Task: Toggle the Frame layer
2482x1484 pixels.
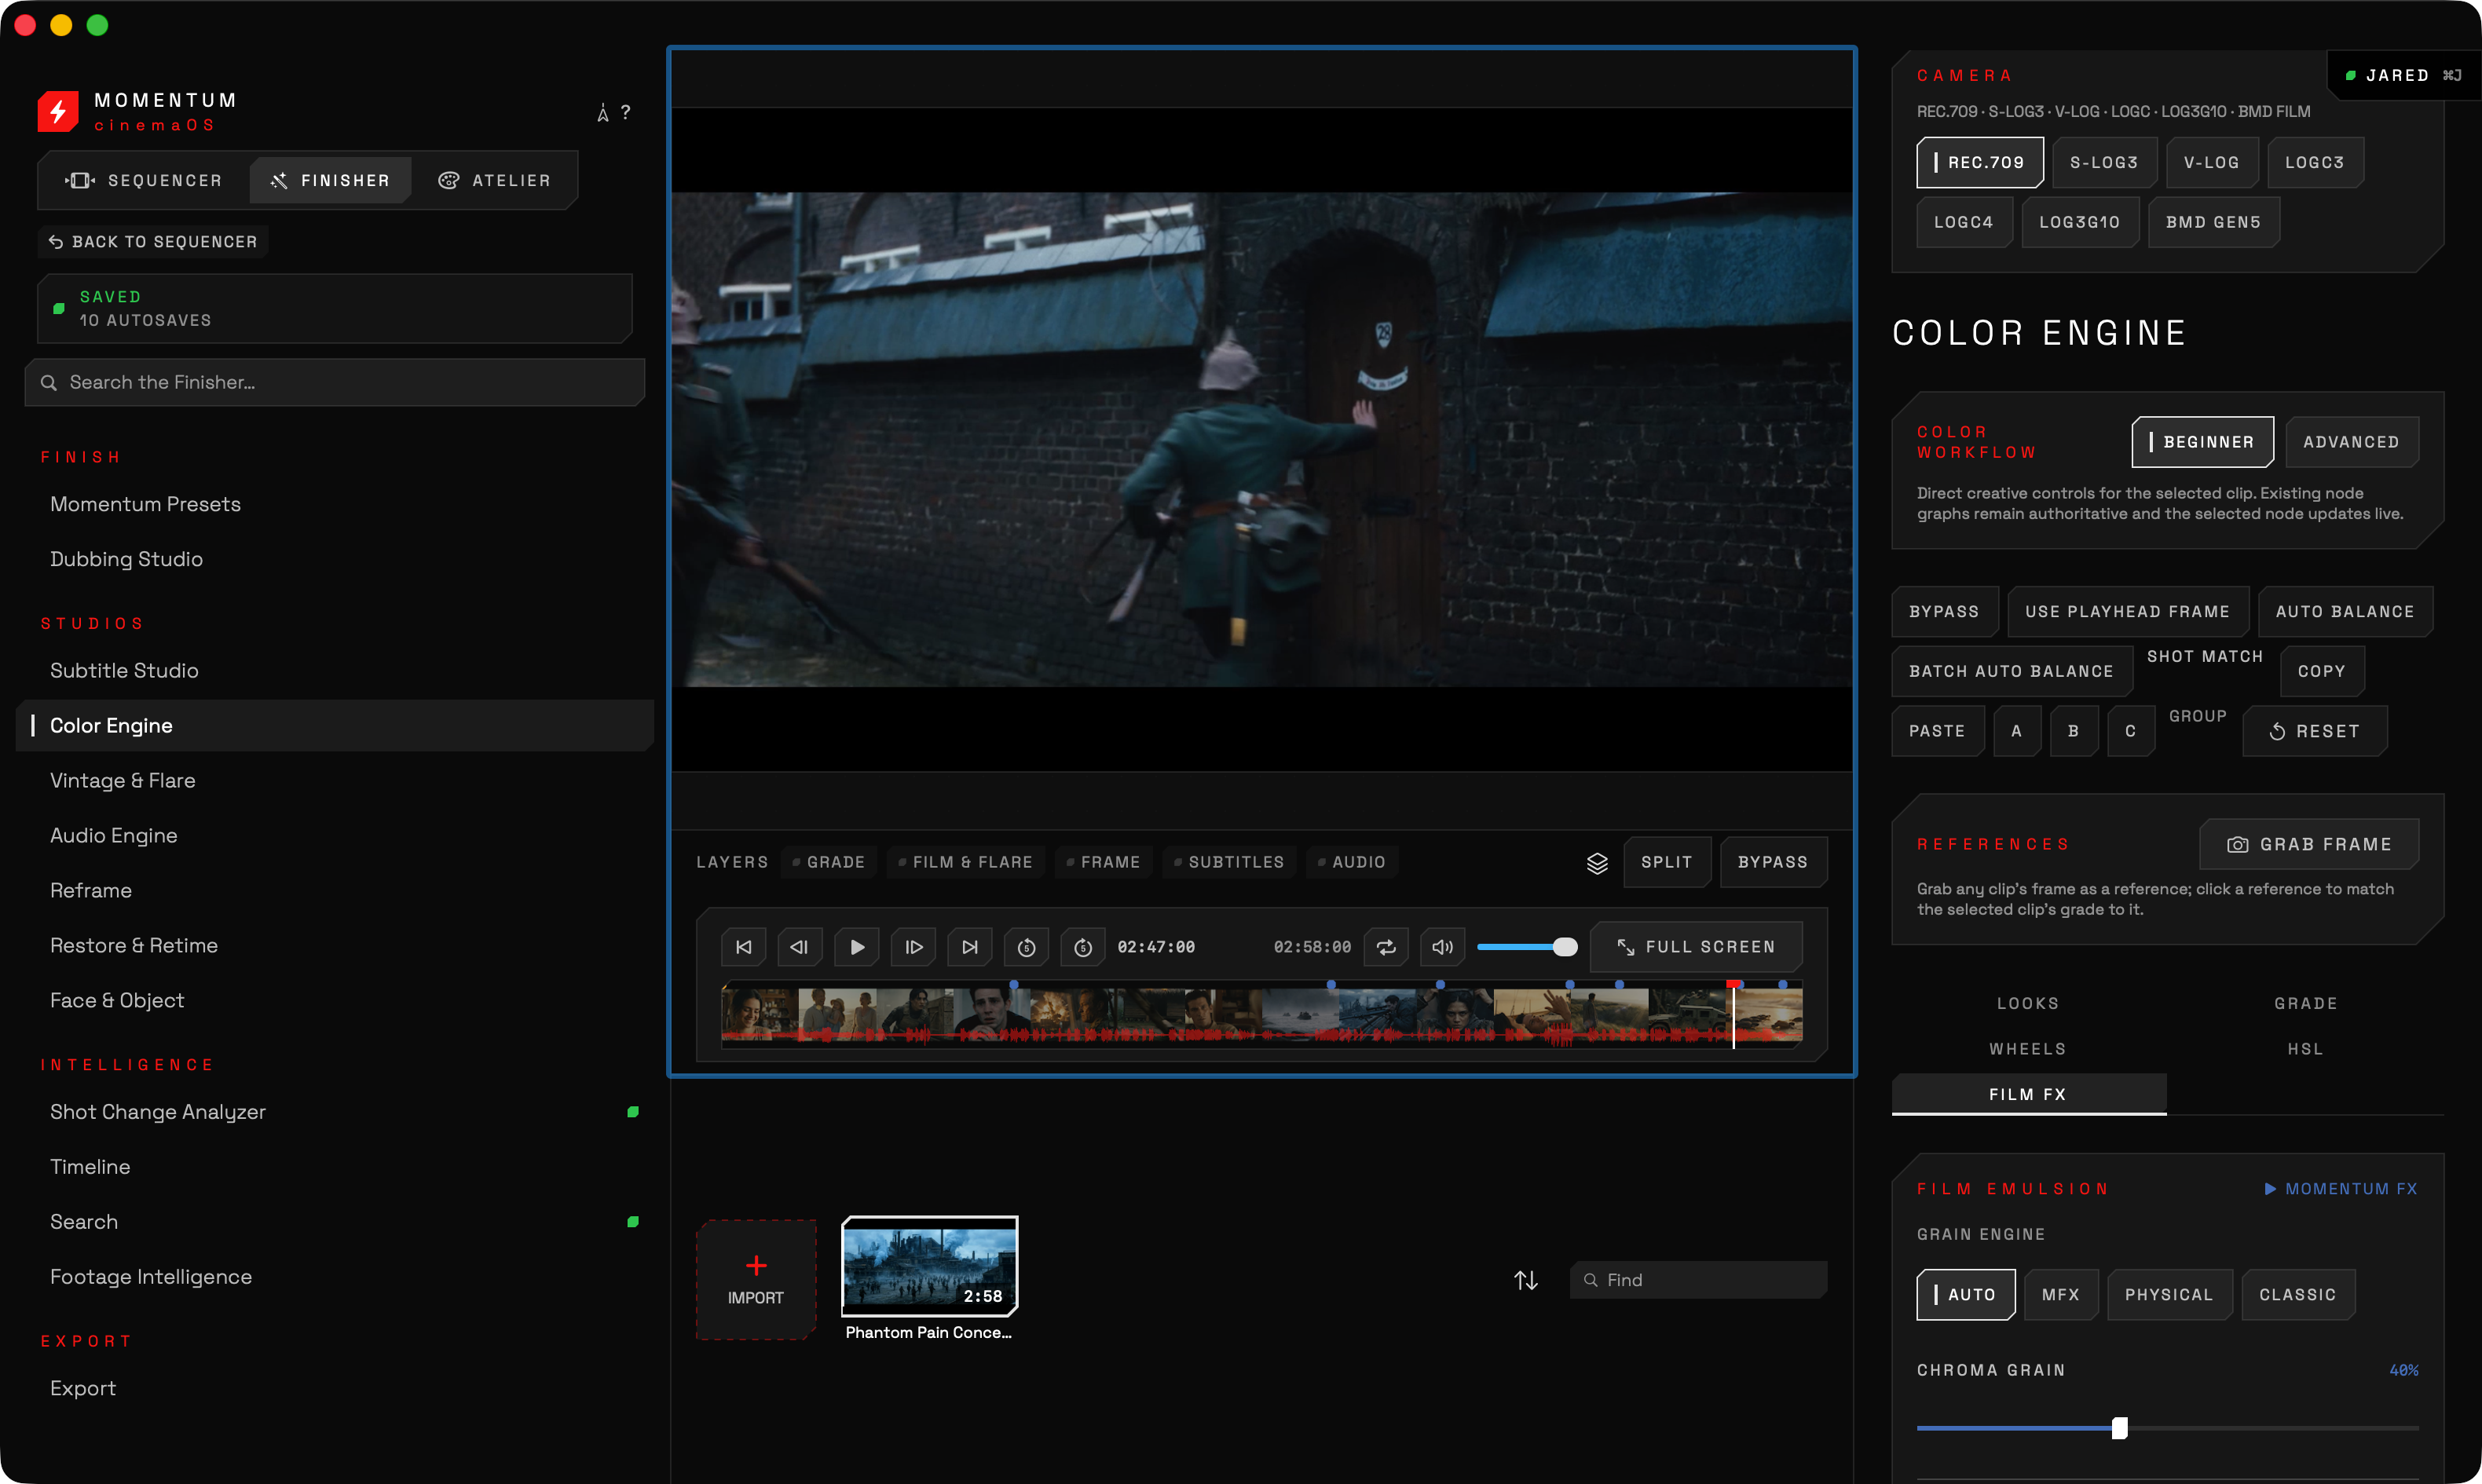Action: (1103, 863)
